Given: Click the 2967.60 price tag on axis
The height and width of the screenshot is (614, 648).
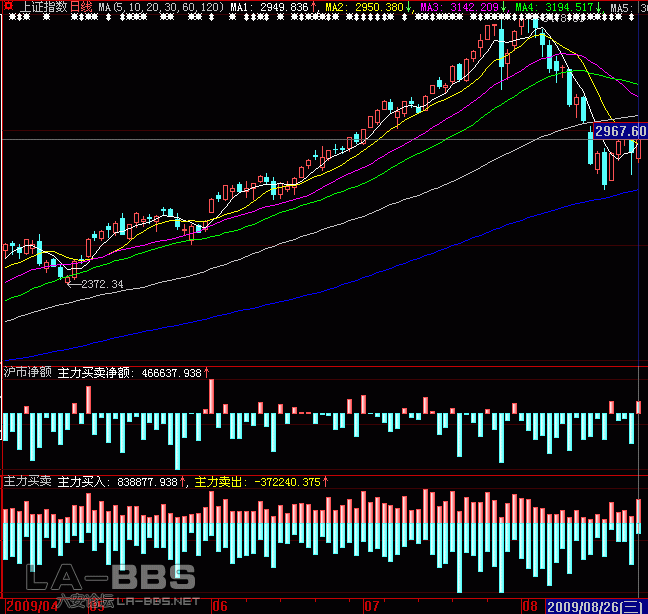Looking at the screenshot, I should pyautogui.click(x=619, y=131).
